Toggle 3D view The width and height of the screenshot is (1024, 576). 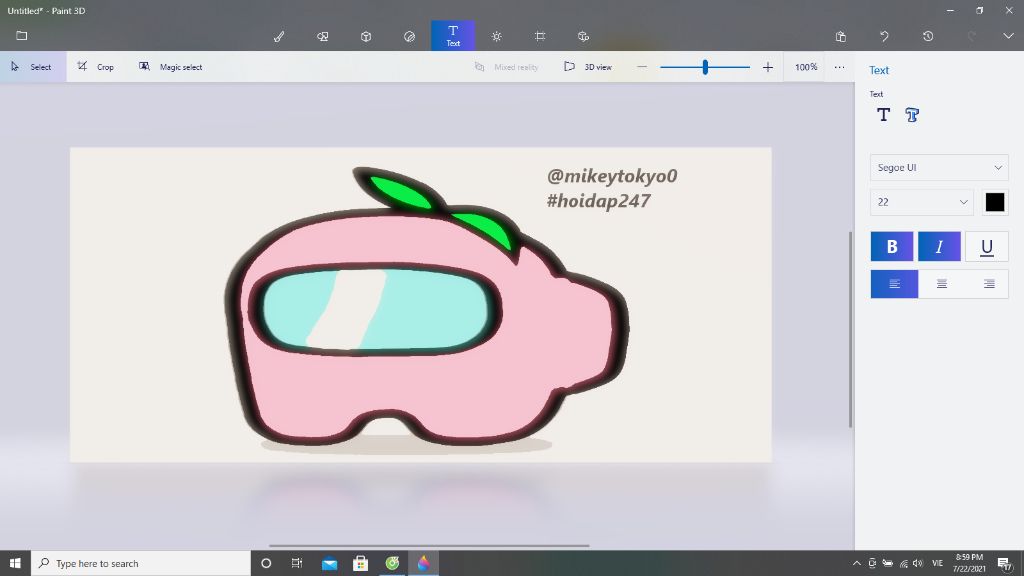[588, 67]
